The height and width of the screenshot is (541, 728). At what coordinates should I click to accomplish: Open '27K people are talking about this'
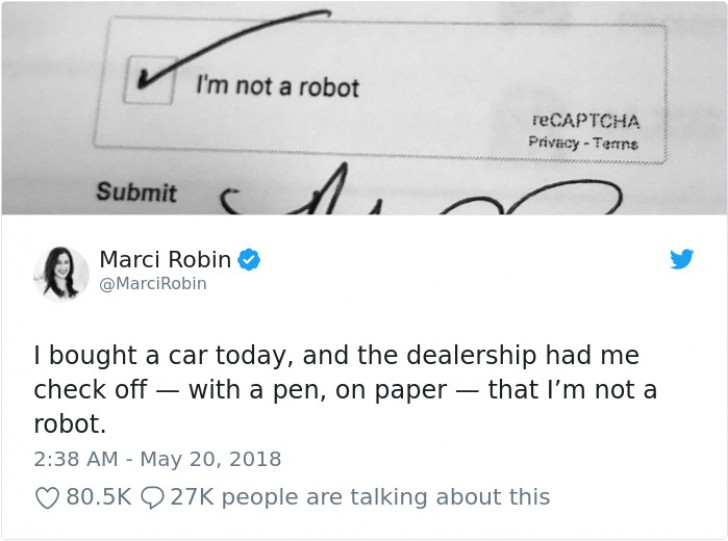click(x=360, y=497)
